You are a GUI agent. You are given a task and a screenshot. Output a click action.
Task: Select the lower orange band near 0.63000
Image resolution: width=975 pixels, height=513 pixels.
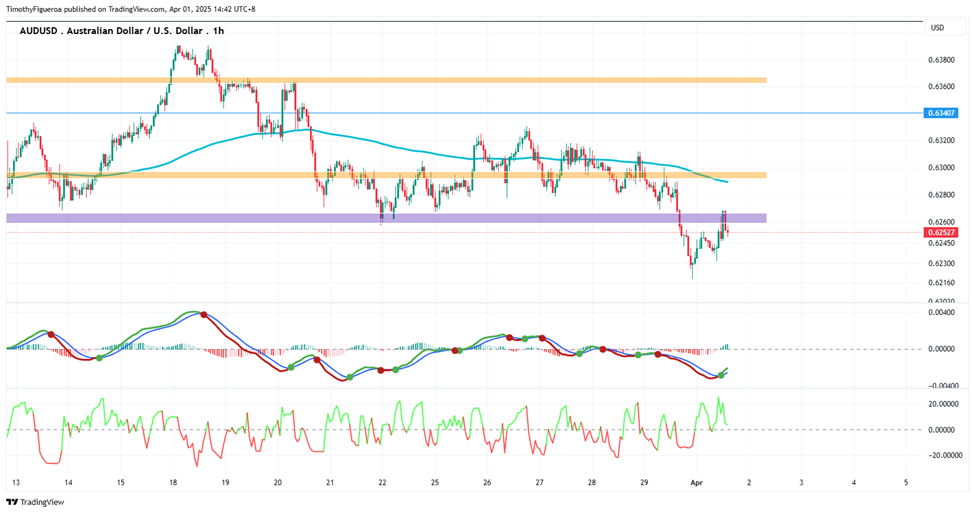click(386, 175)
